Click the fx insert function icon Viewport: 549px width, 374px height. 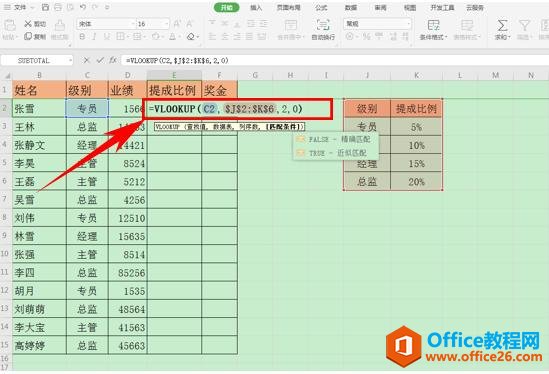113,61
